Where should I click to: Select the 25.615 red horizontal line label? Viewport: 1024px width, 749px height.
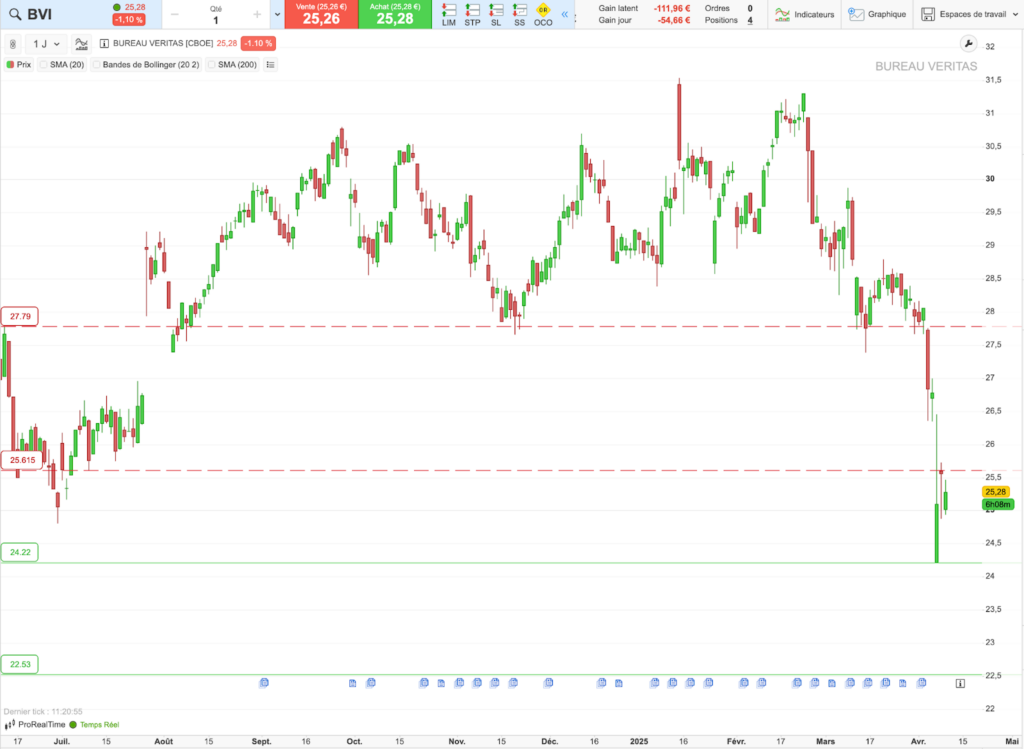coord(22,460)
